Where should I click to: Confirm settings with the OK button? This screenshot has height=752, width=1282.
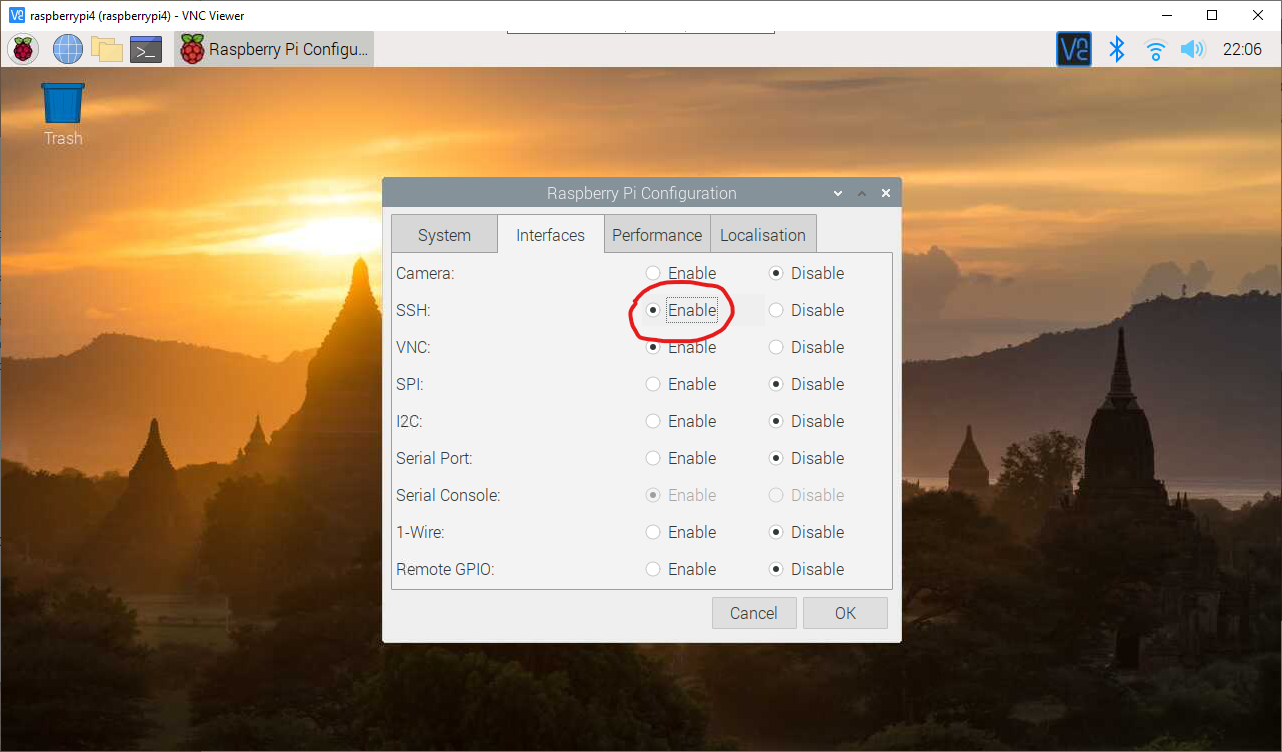point(845,612)
